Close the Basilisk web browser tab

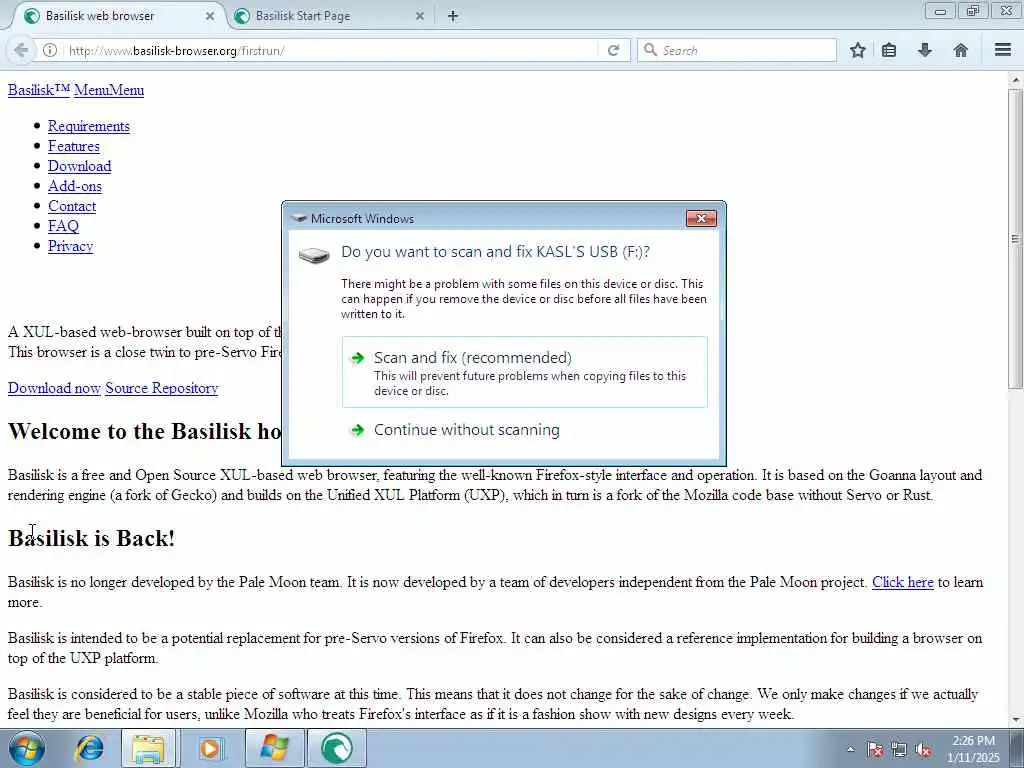210,16
